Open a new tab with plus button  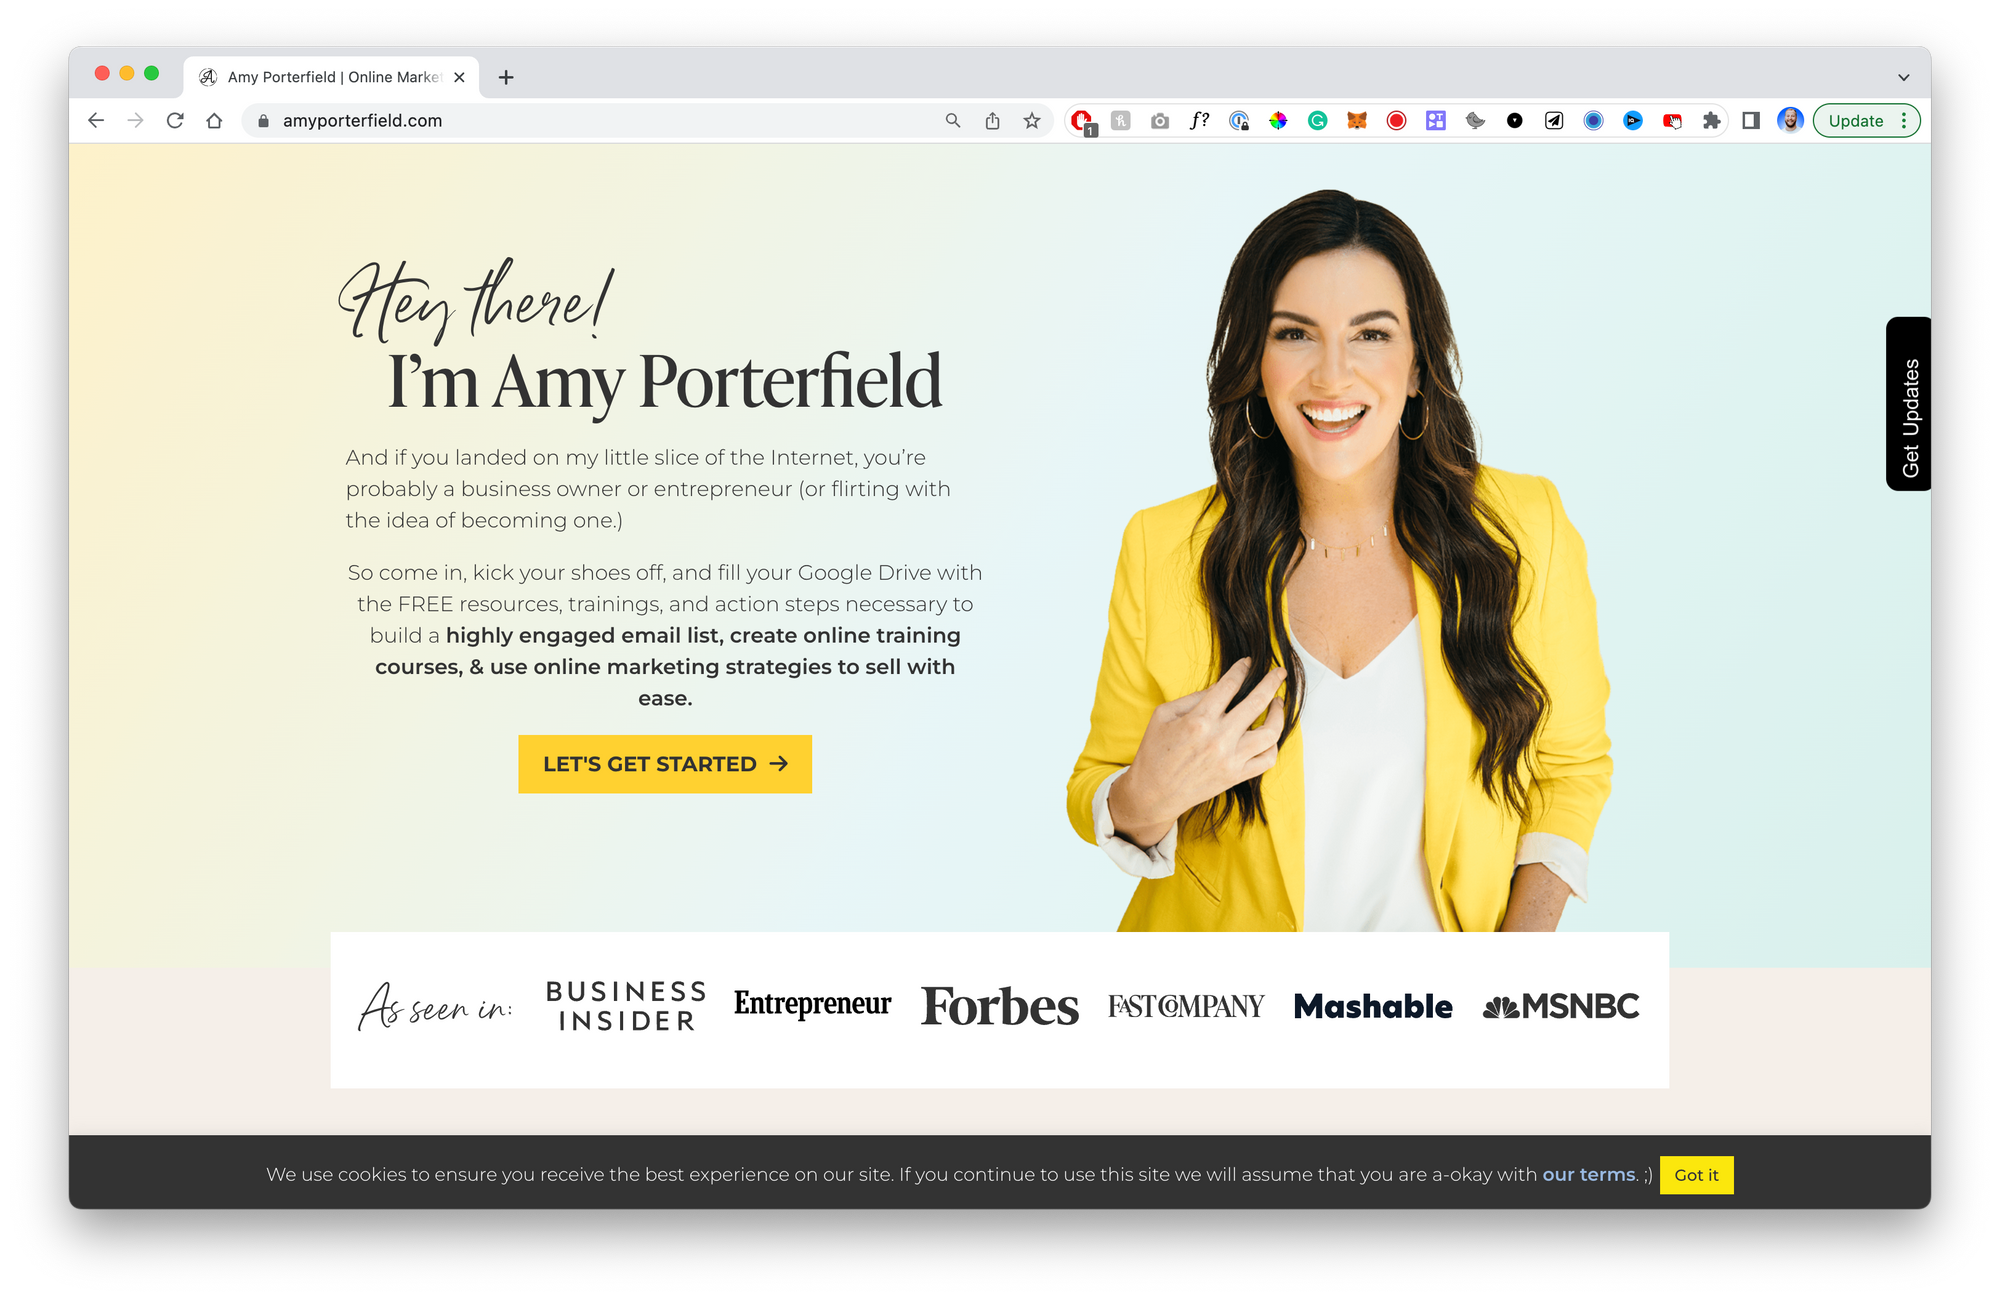(x=506, y=77)
